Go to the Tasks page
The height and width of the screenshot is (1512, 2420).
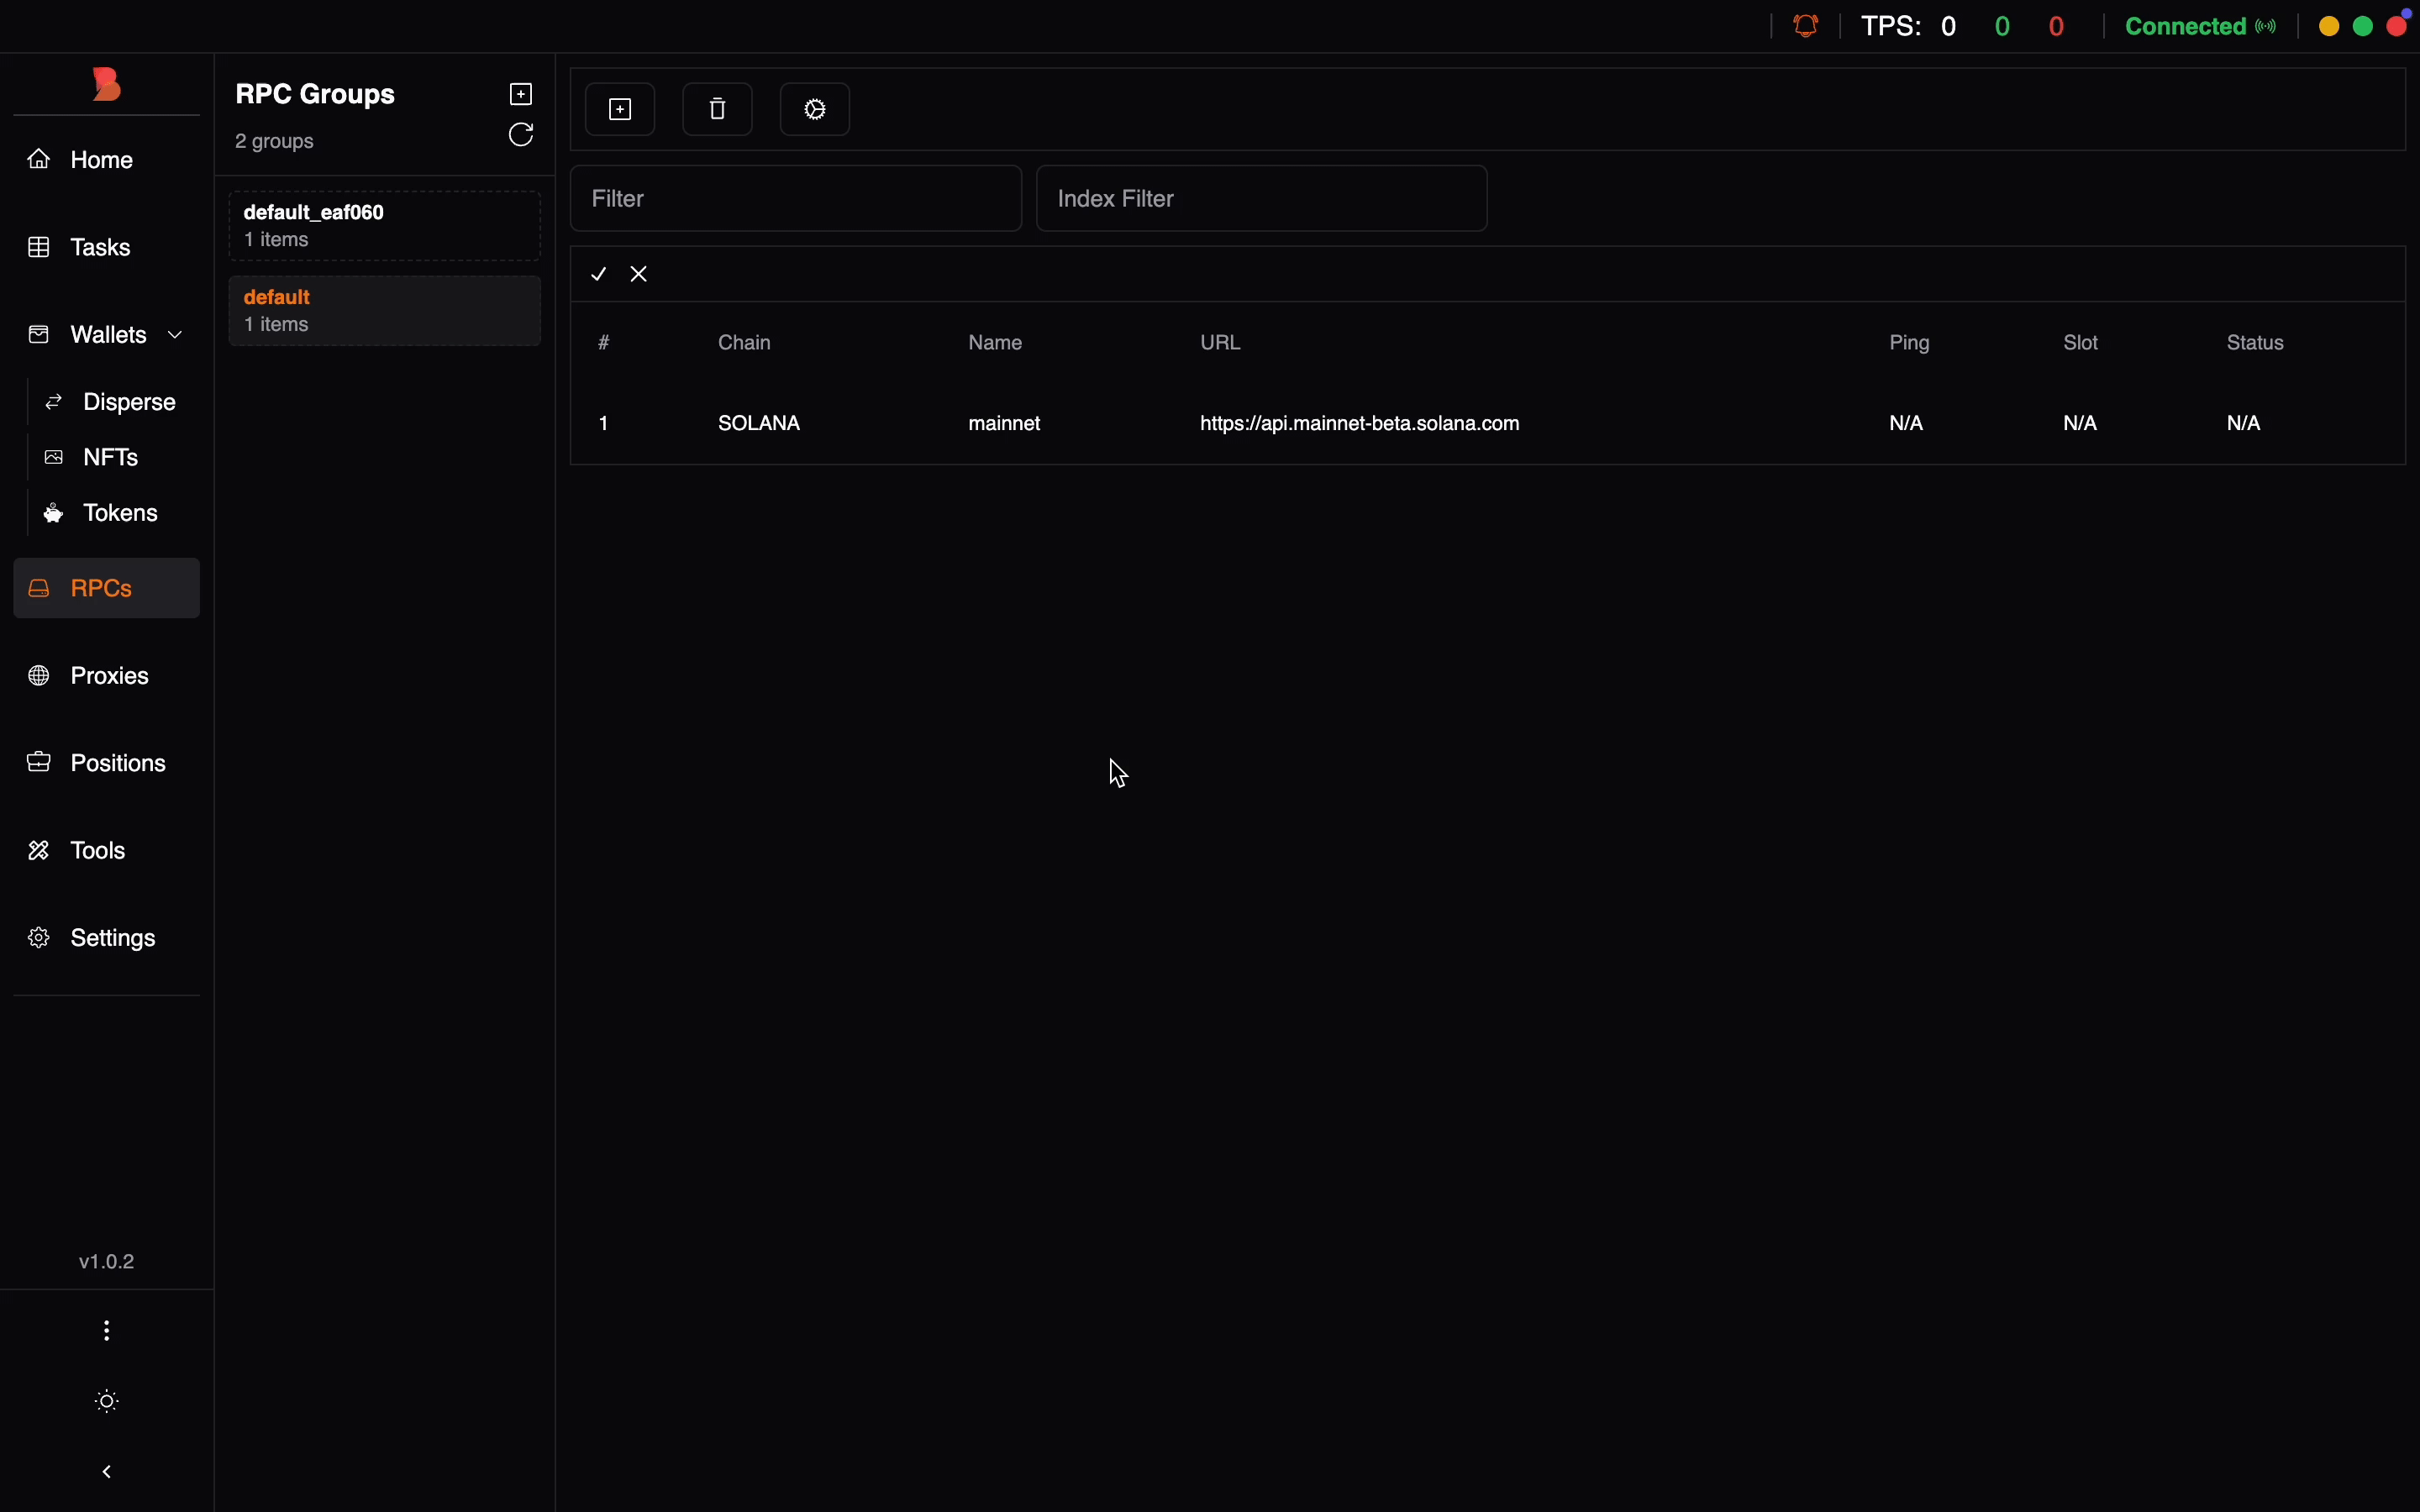click(100, 247)
